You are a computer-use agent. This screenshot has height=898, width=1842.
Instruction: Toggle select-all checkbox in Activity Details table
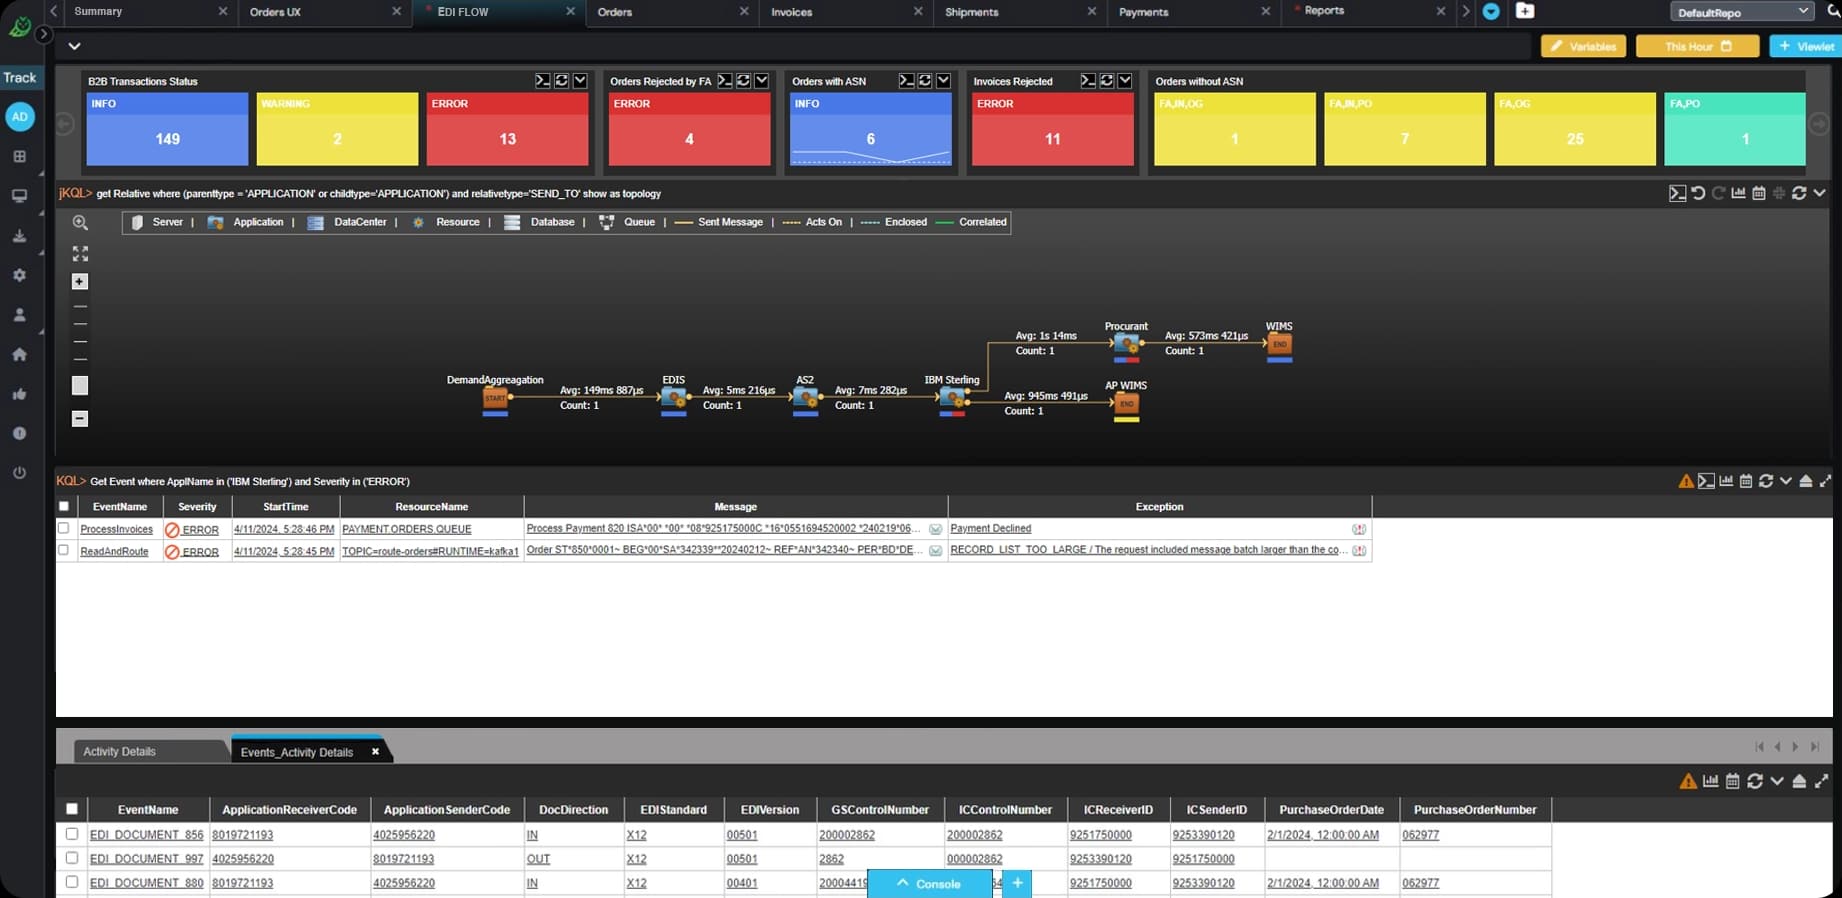(x=71, y=809)
